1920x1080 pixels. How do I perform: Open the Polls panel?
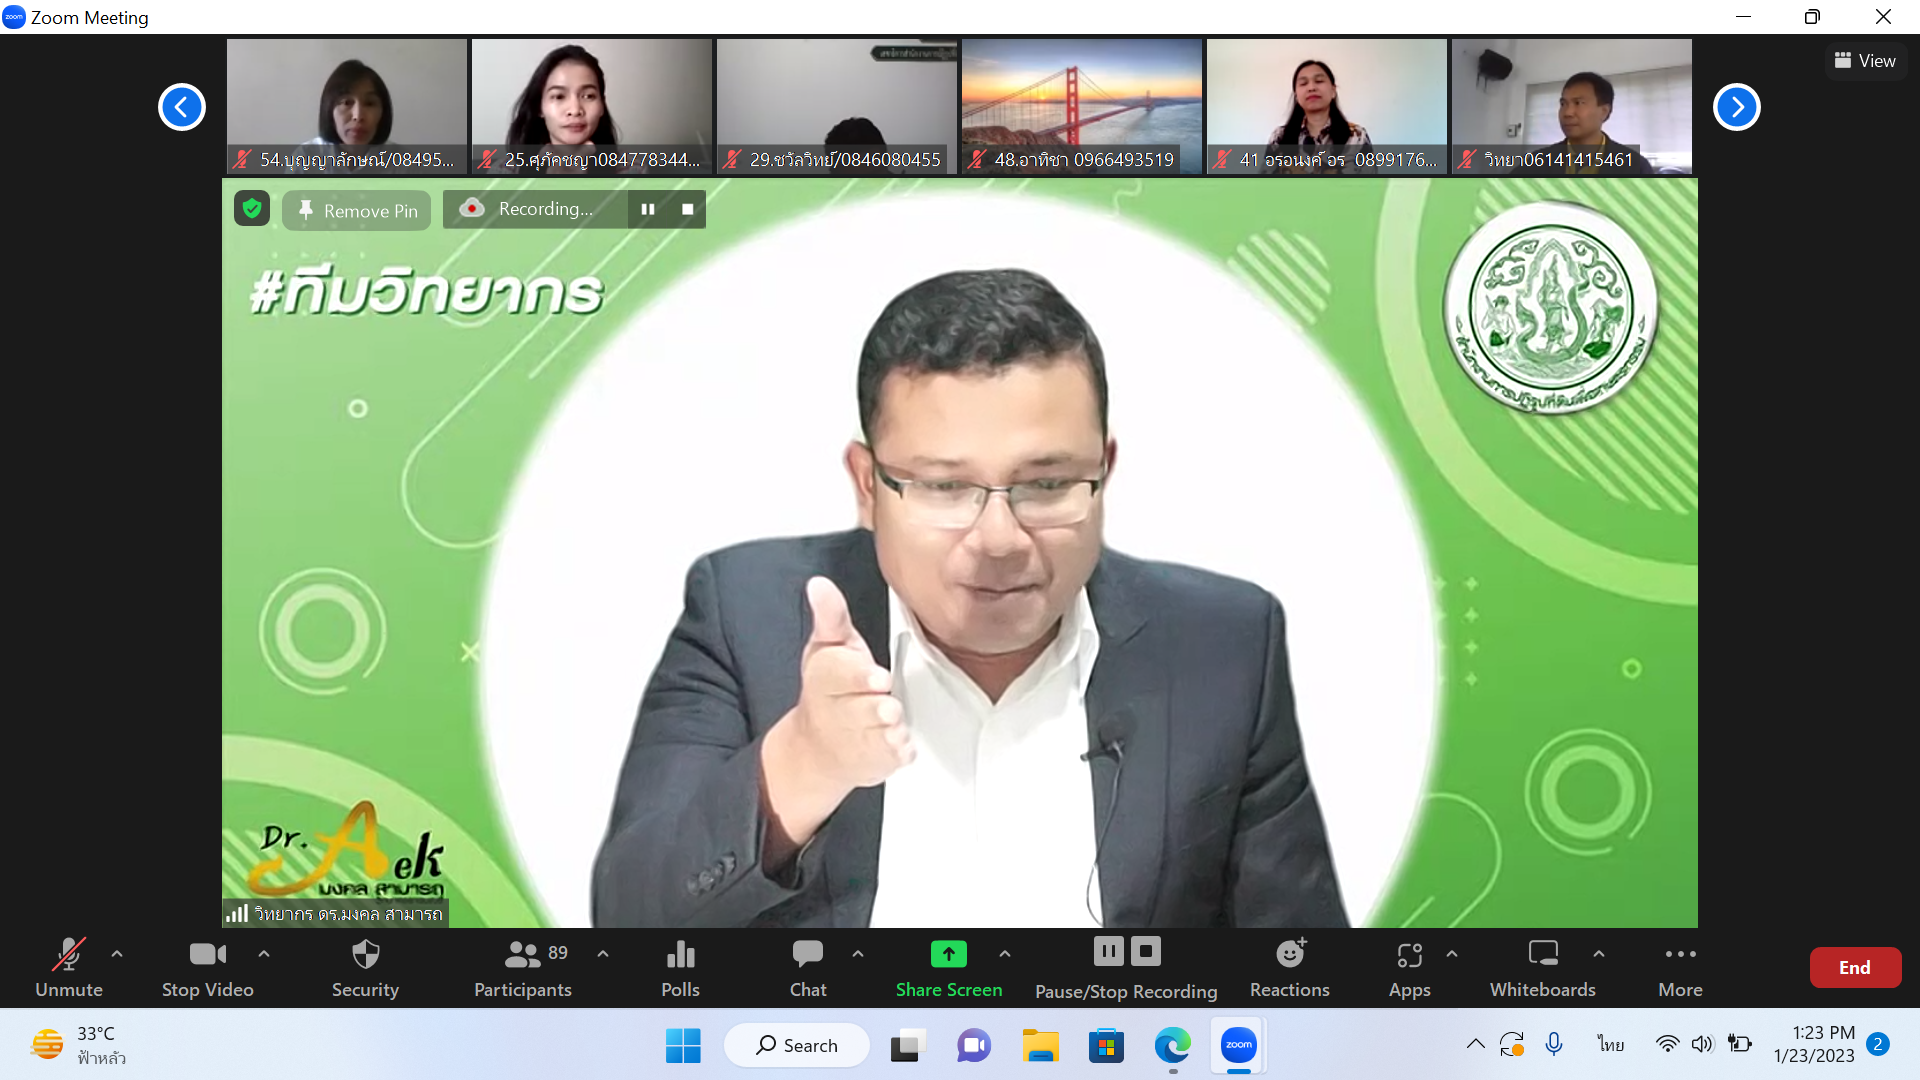[x=680, y=967]
